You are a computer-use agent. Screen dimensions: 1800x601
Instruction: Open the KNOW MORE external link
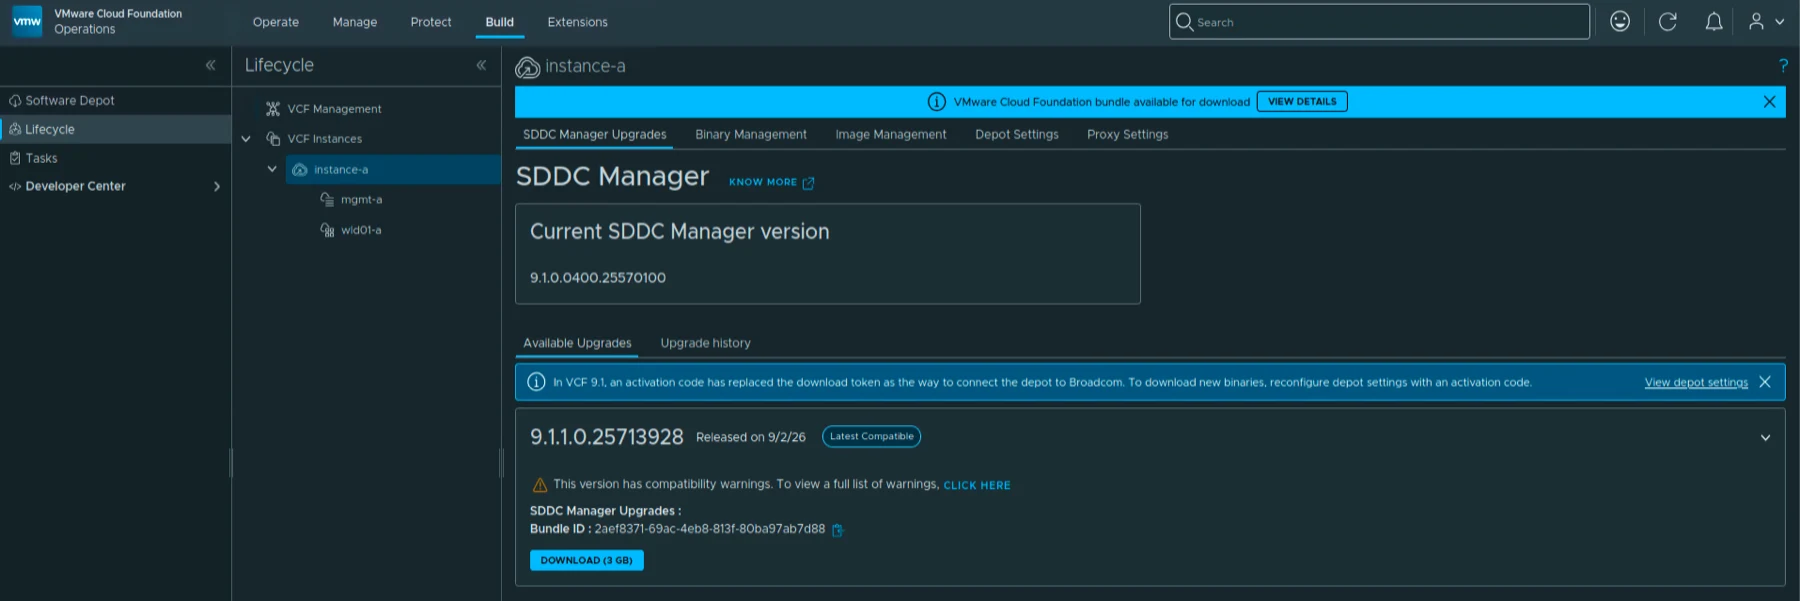(x=771, y=182)
